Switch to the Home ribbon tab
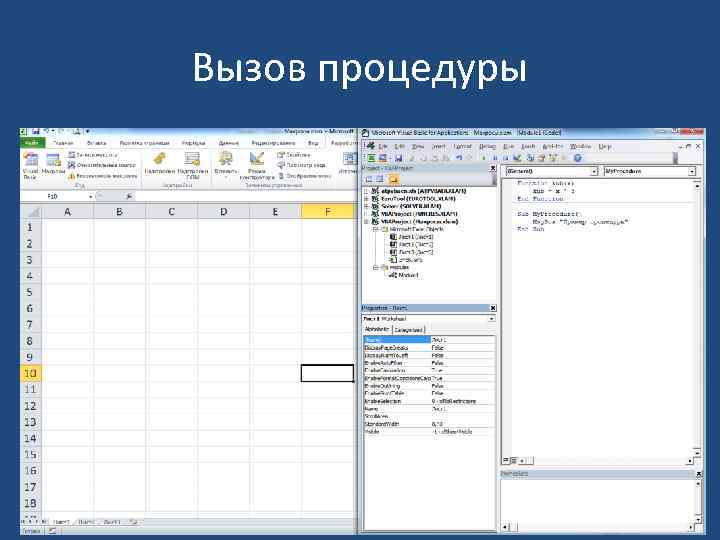 (63, 143)
